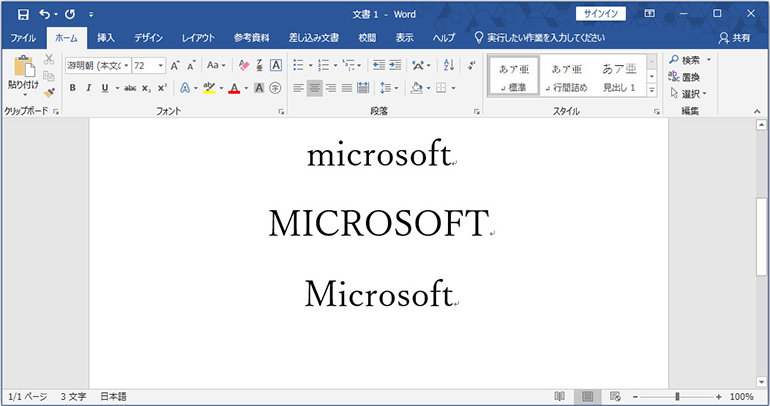The width and height of the screenshot is (770, 406).
Task: Switch to the 挿入 tab
Action: pyautogui.click(x=105, y=38)
